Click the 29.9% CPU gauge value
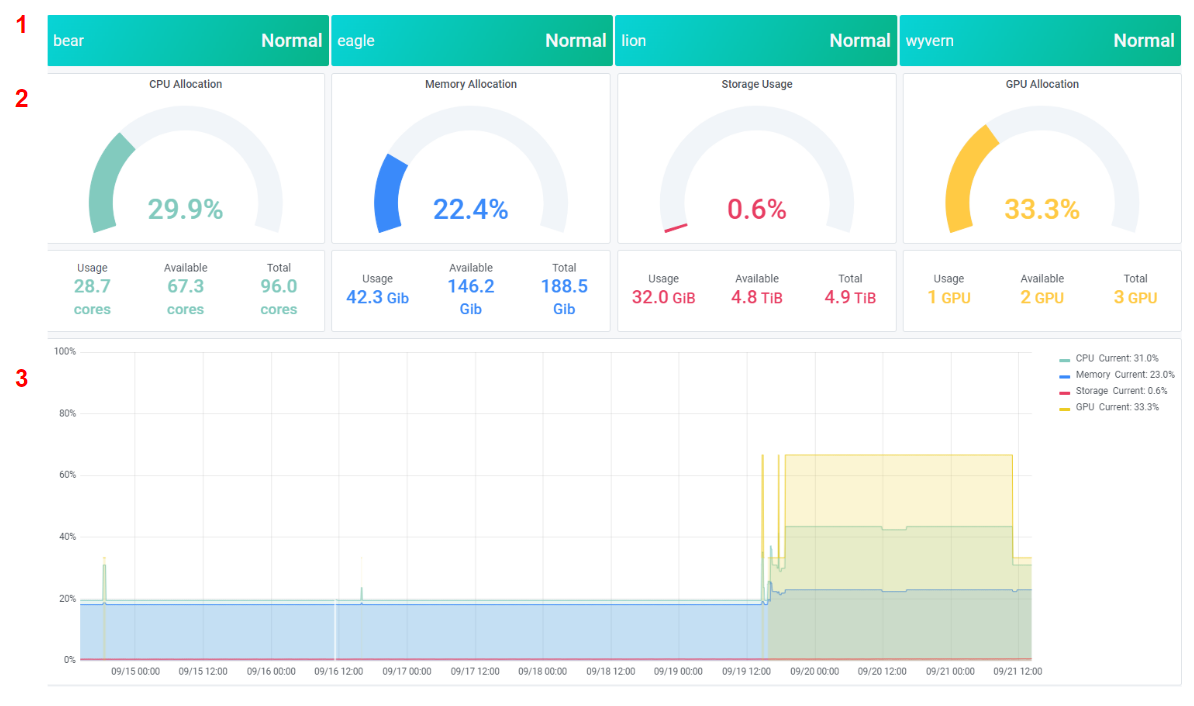This screenshot has height=706, width=1194. click(186, 209)
